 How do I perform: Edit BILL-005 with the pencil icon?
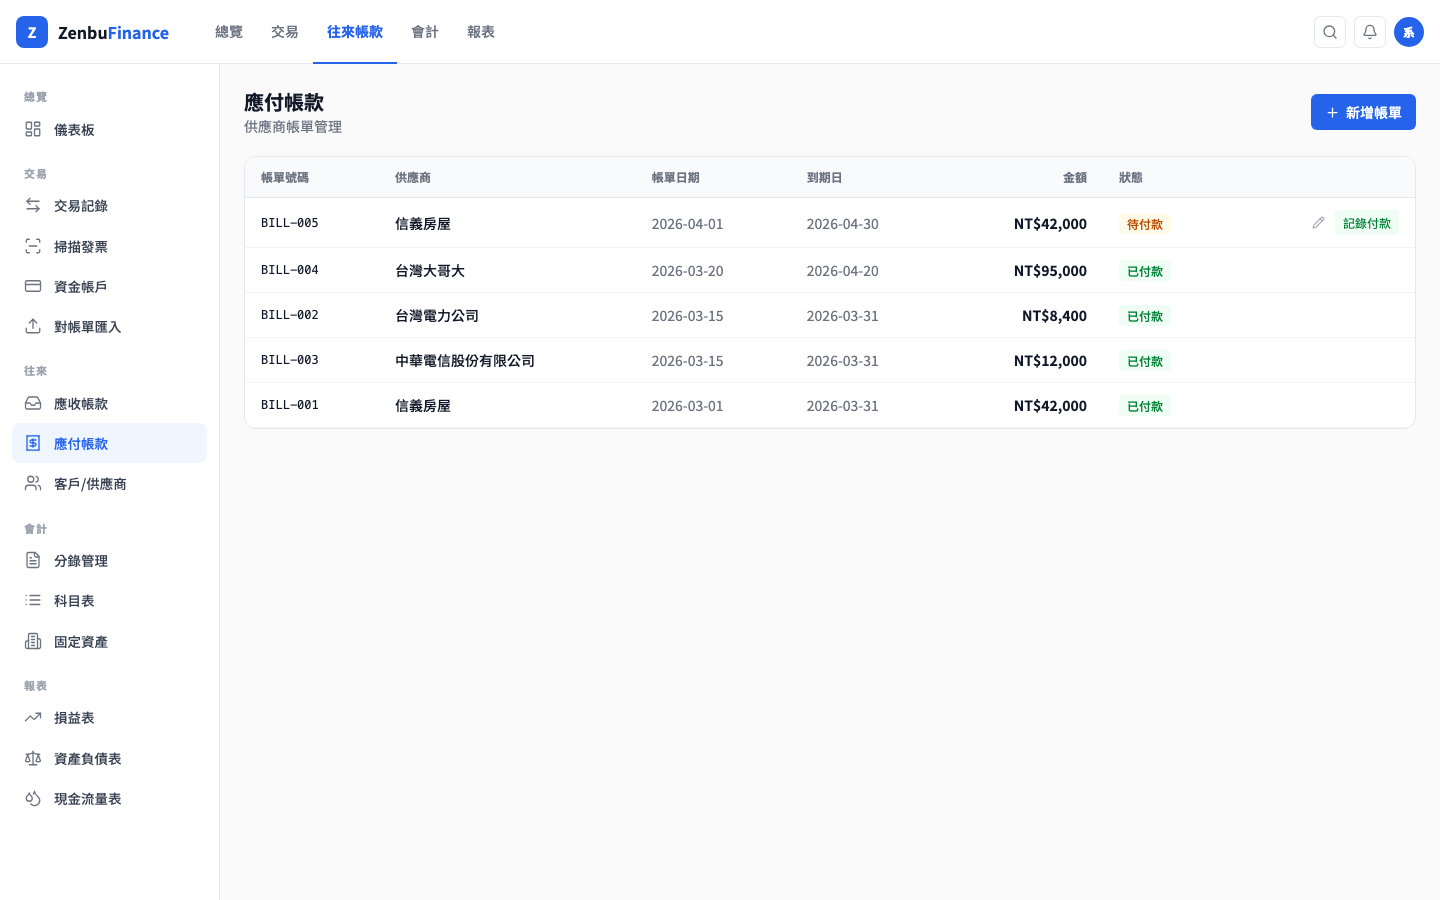coord(1318,223)
